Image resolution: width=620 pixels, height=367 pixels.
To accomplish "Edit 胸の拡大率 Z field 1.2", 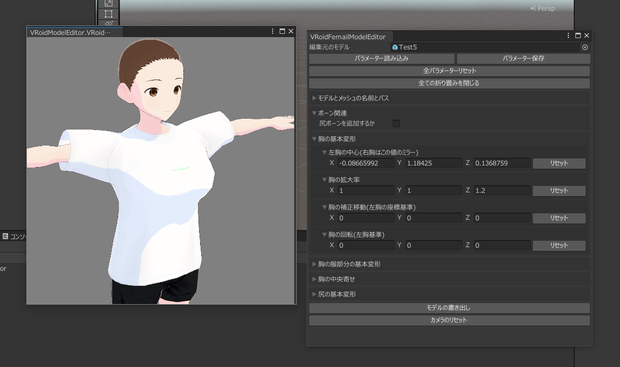I will tap(502, 191).
